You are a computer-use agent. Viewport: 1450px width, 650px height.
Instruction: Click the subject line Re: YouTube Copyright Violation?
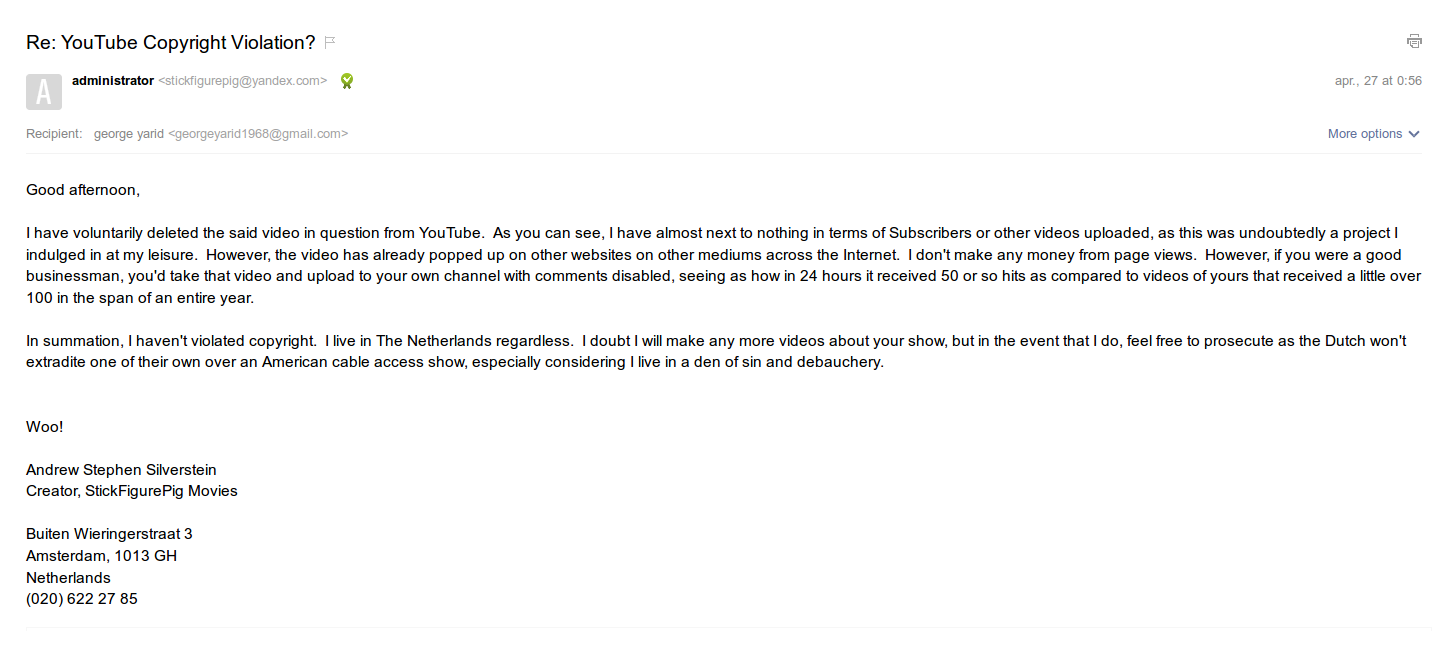170,42
